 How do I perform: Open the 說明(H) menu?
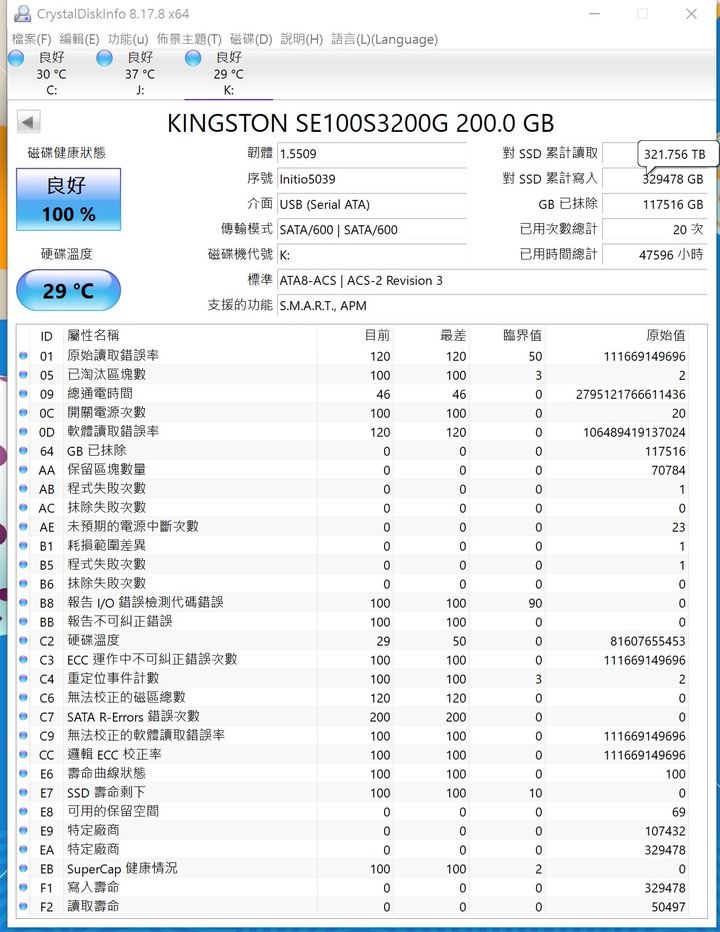click(301, 39)
